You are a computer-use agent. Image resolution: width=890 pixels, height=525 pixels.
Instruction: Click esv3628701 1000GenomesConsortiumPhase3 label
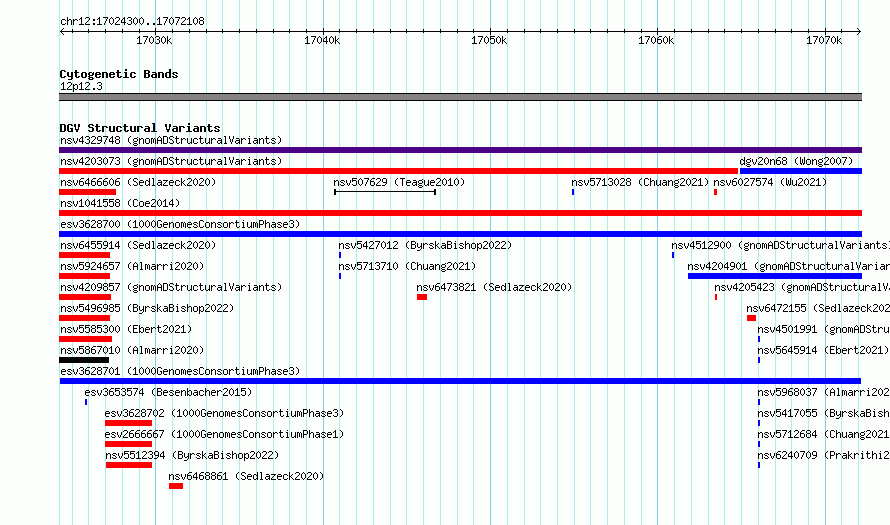180,371
